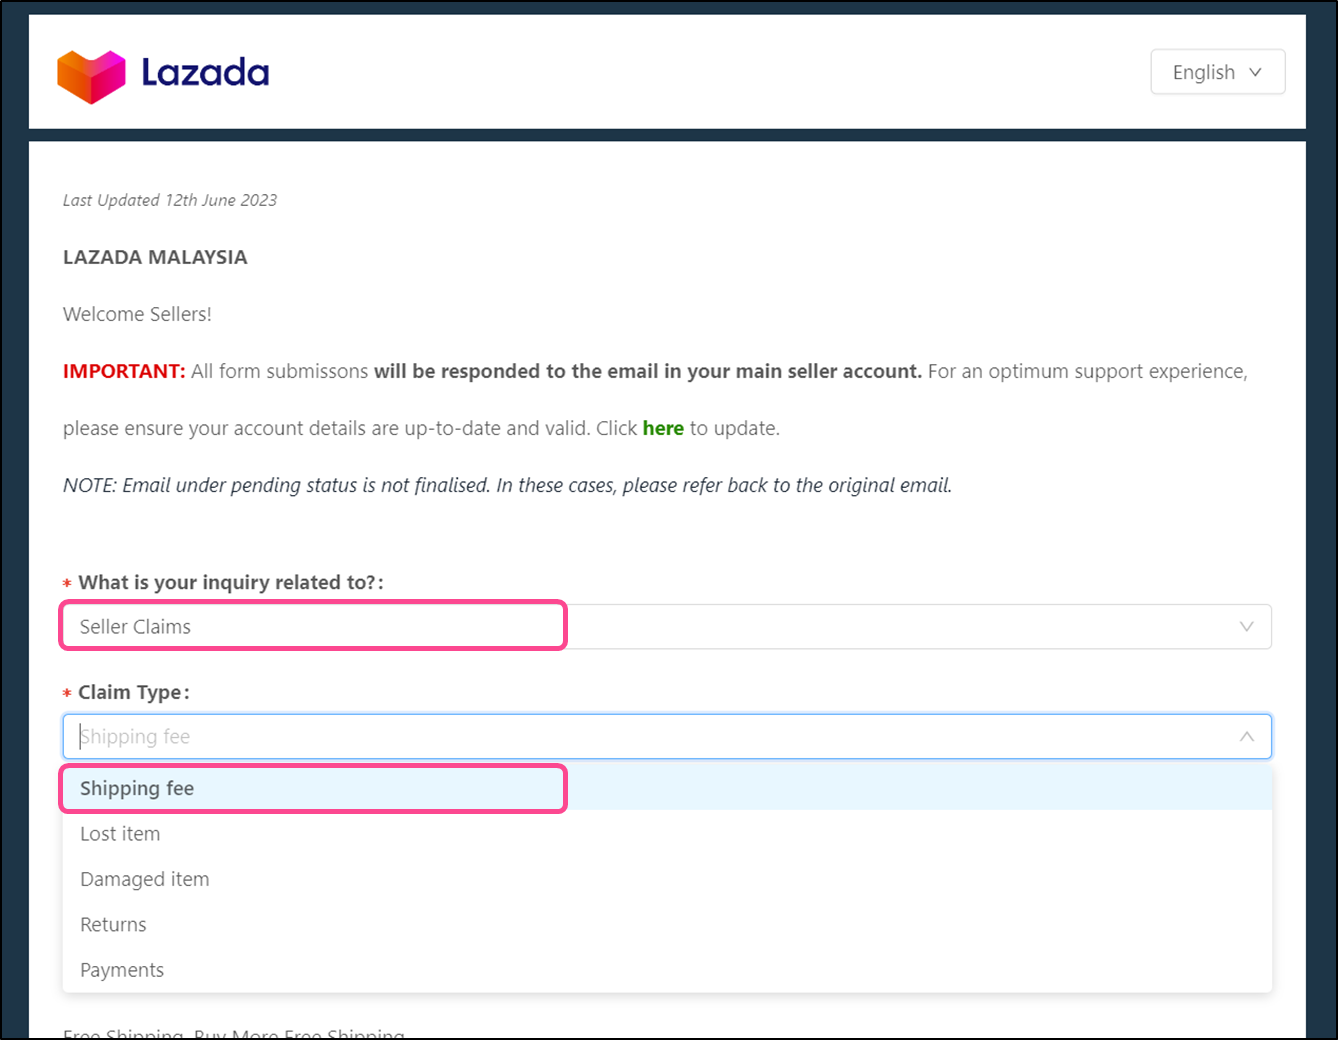Pick Damaged item in the claim list

[144, 879]
